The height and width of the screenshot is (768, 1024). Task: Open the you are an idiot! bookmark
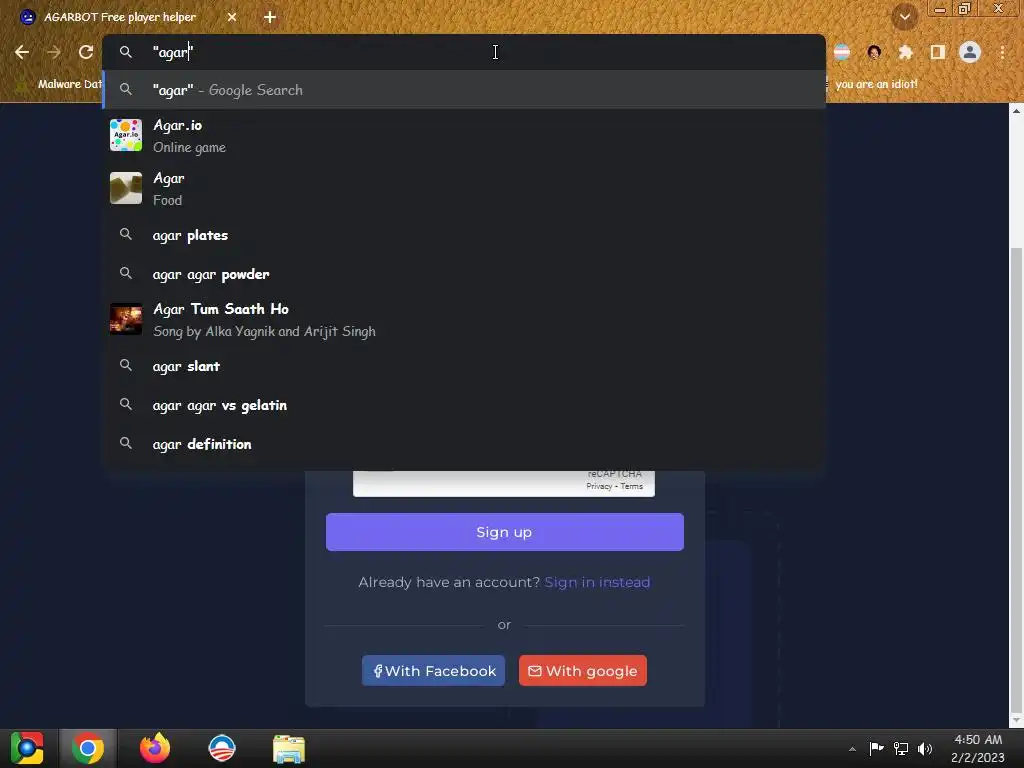coord(875,84)
